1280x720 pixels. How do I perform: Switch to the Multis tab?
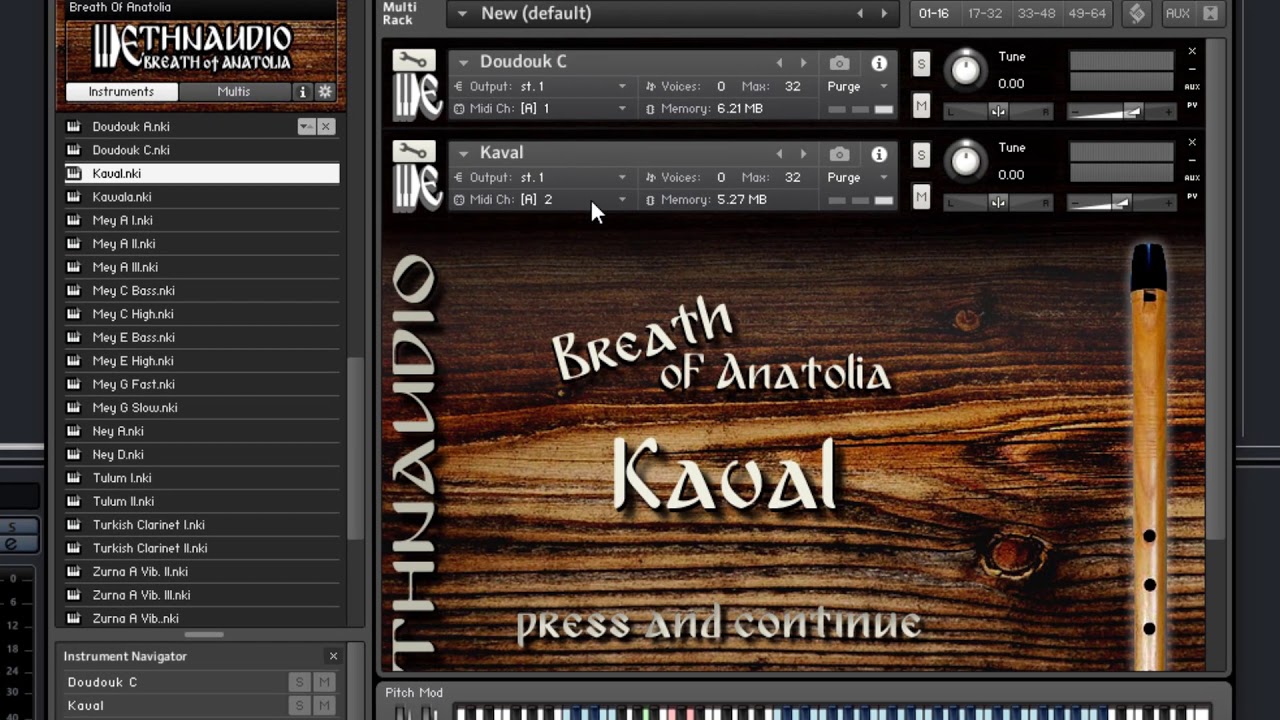click(234, 92)
